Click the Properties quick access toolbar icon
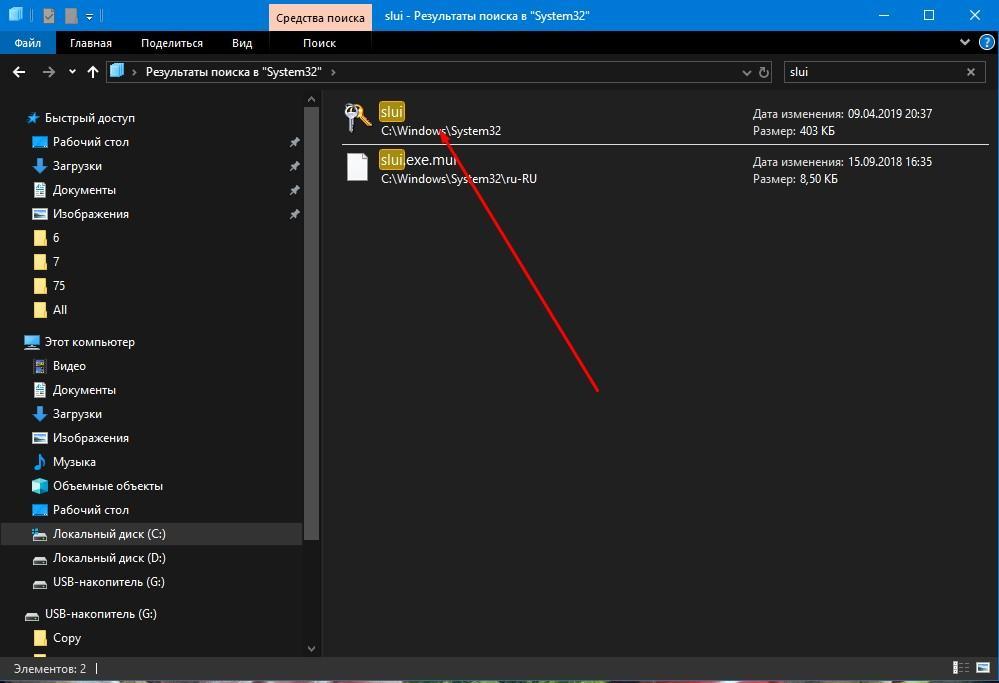The height and width of the screenshot is (683, 999). point(49,15)
